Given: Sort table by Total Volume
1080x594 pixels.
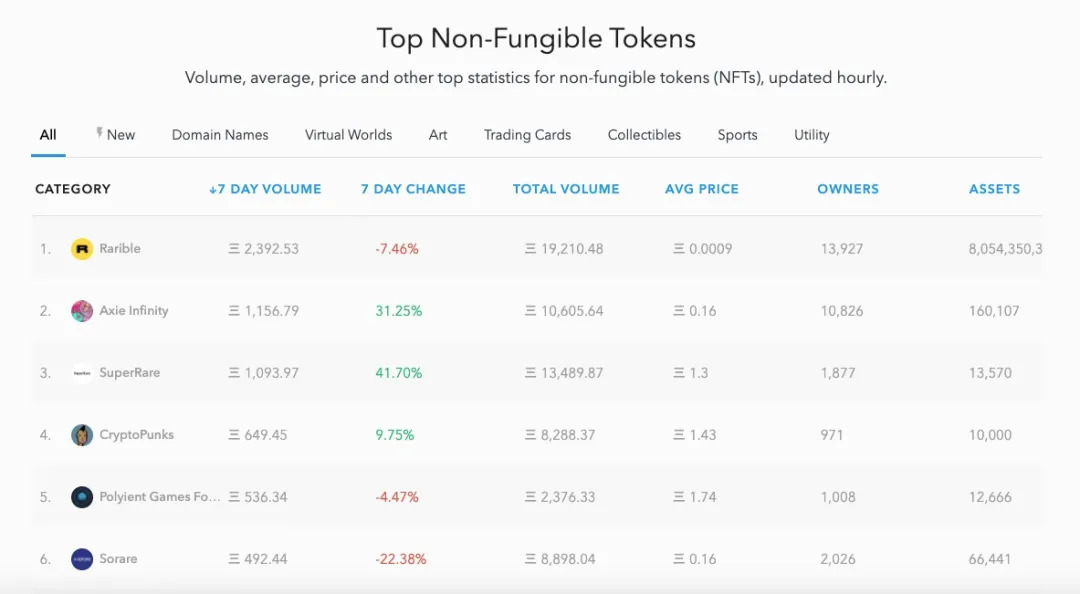Looking at the screenshot, I should coord(566,189).
